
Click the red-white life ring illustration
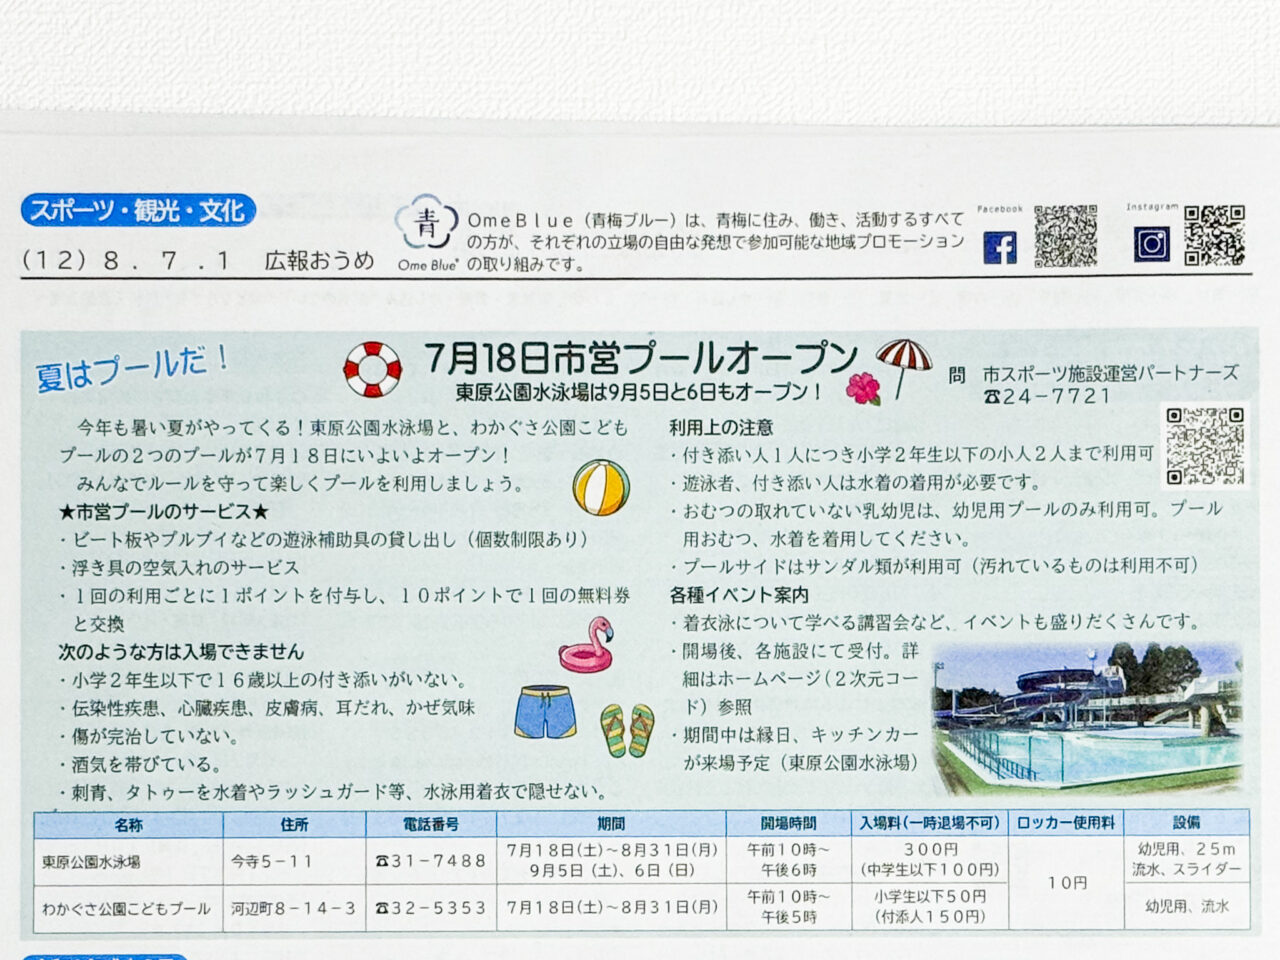point(372,370)
